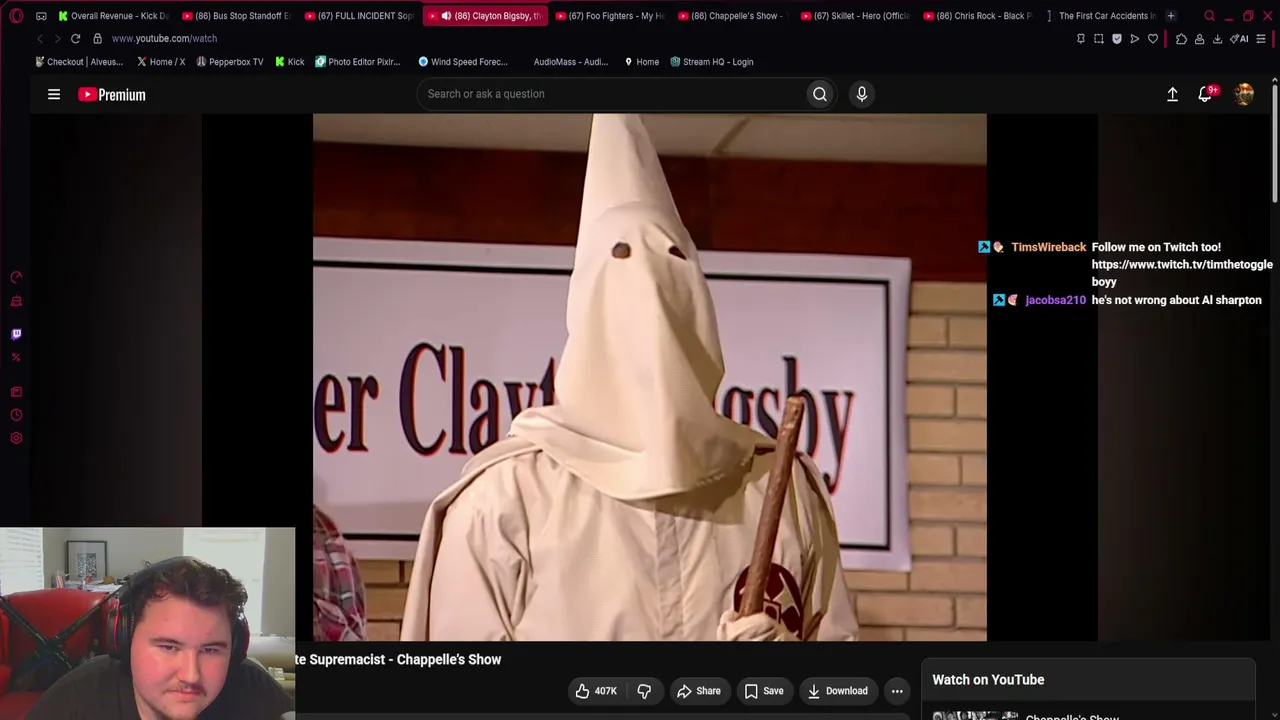The image size is (1280, 720).
Task: Switch to Chris Rock tab
Action: 979,16
